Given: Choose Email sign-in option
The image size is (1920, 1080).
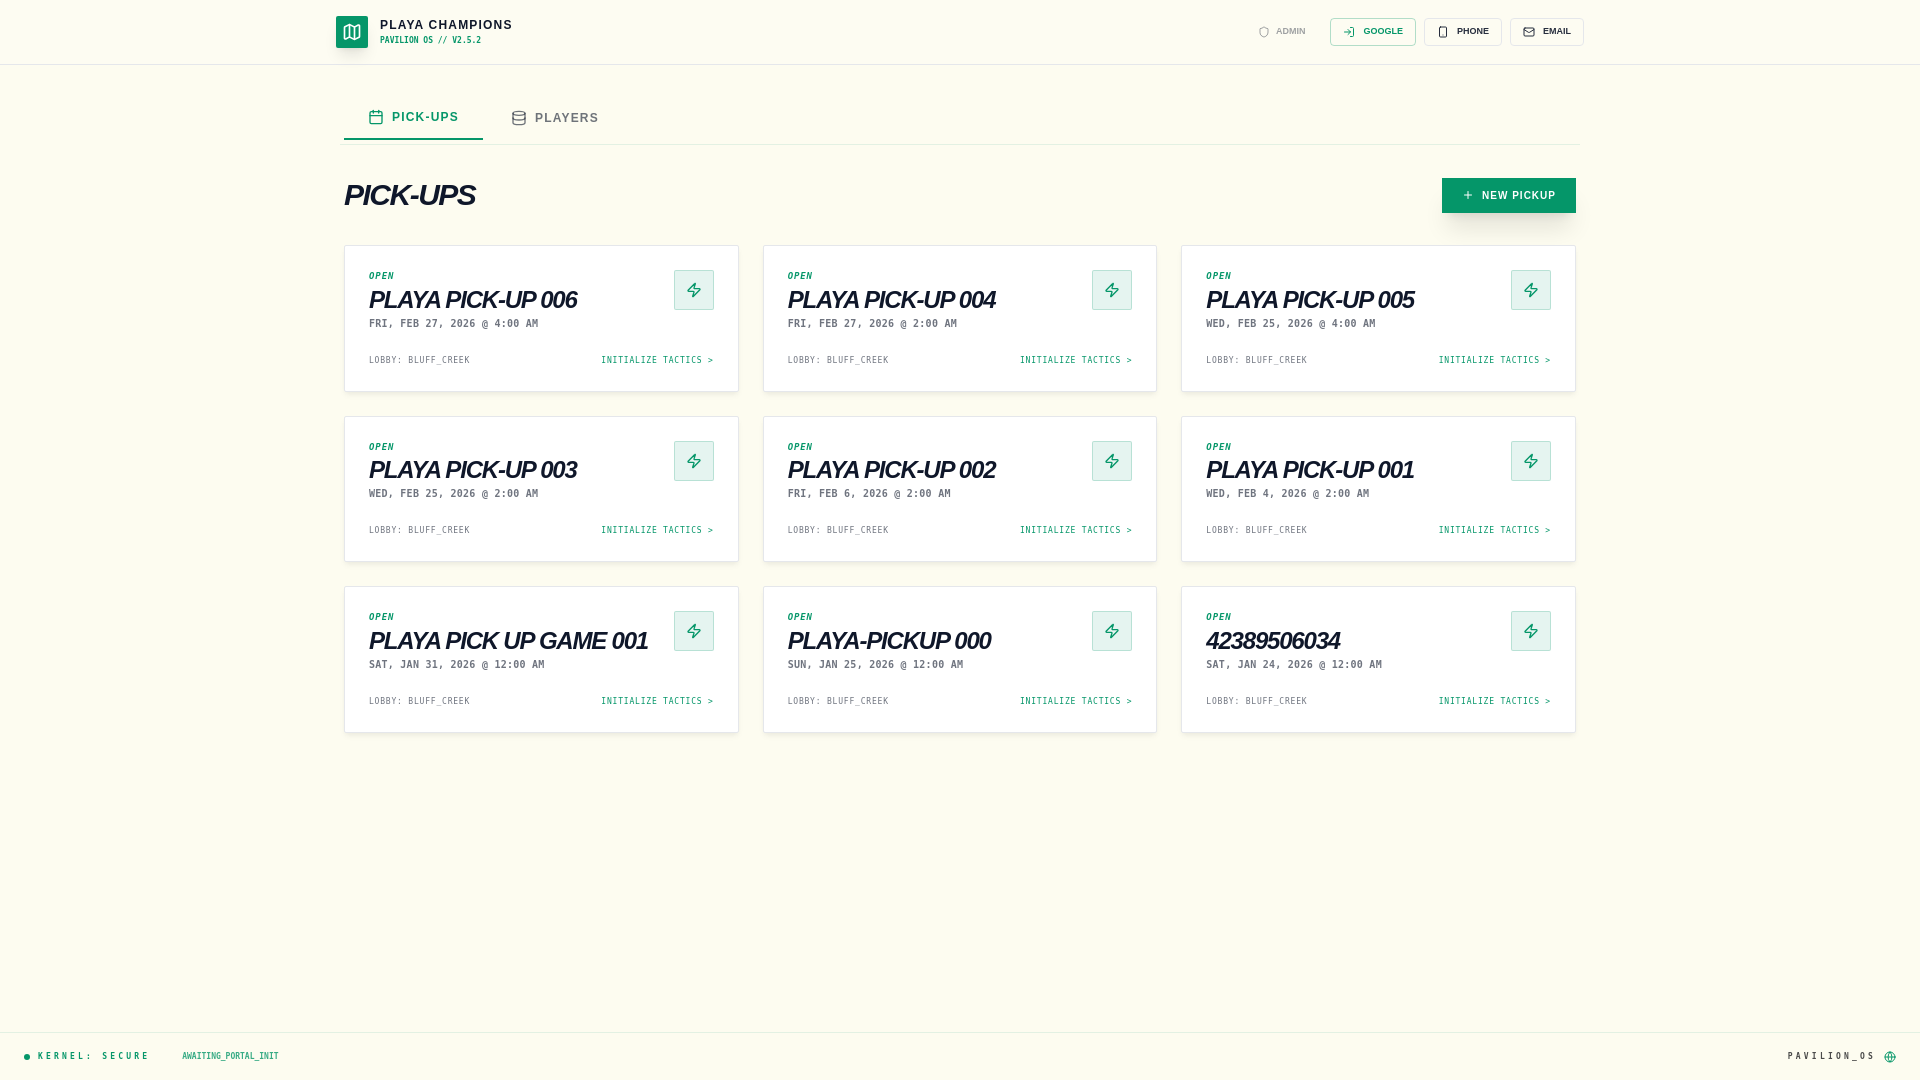Looking at the screenshot, I should tap(1547, 32).
